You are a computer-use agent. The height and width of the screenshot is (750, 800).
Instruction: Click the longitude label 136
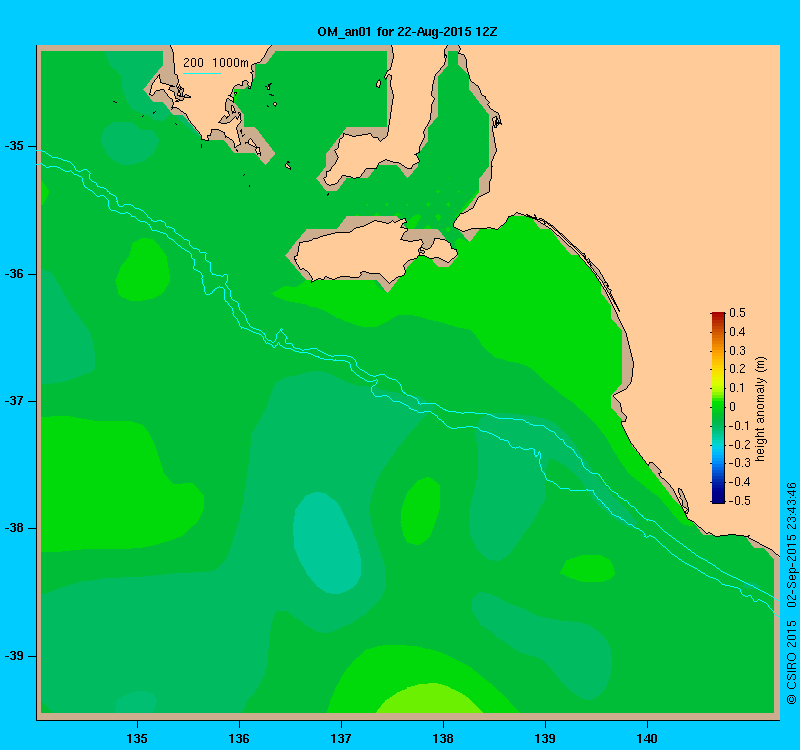coord(239,738)
